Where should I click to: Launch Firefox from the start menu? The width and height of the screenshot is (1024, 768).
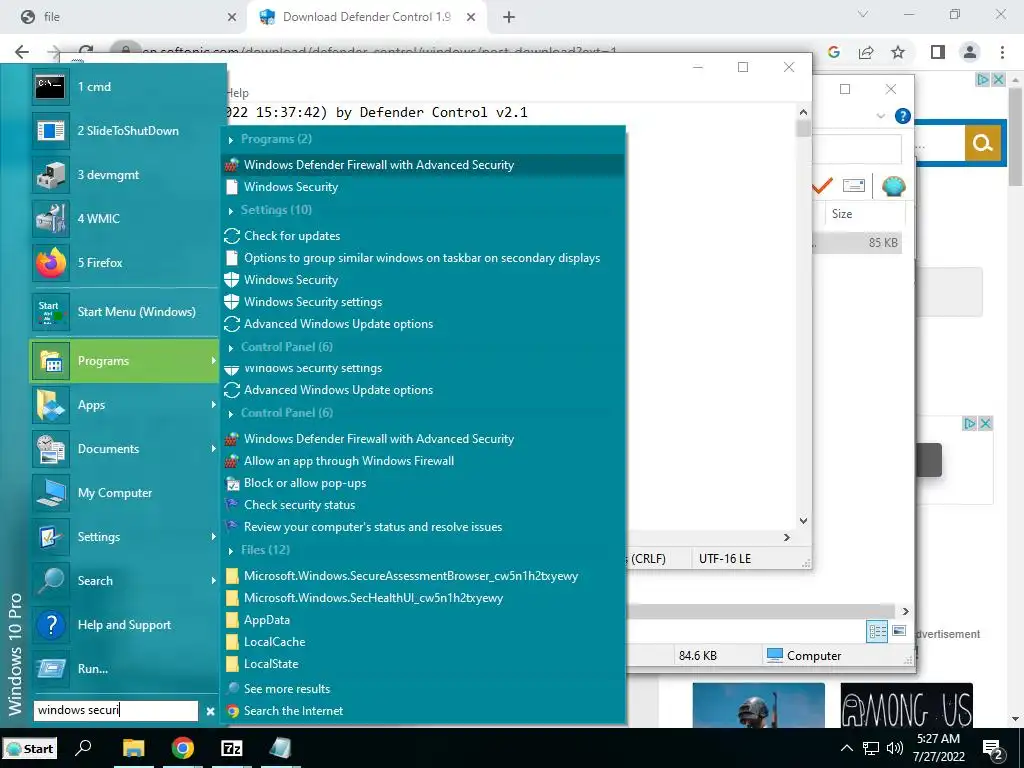click(x=124, y=263)
